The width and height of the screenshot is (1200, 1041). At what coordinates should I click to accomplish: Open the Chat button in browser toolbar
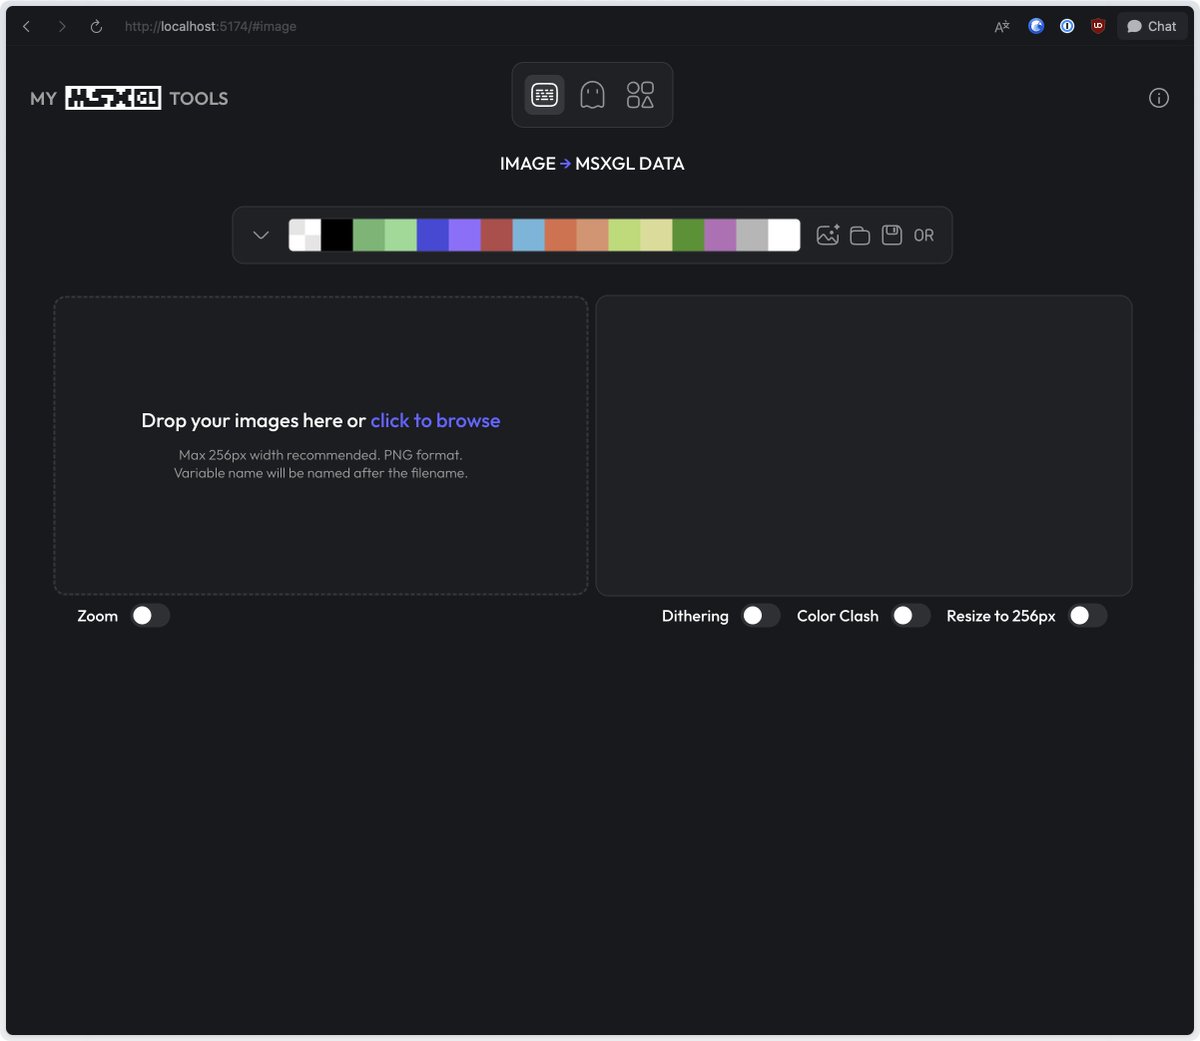click(x=1152, y=27)
